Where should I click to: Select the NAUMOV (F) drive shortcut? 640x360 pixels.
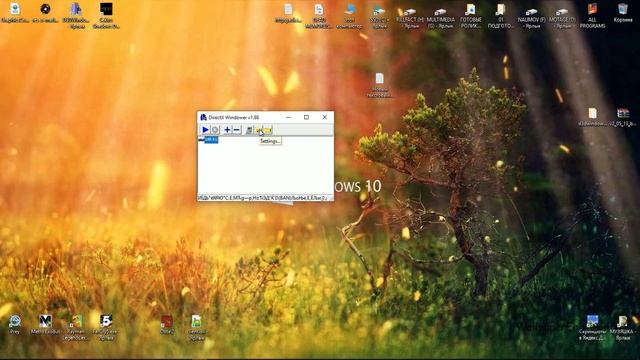[531, 16]
